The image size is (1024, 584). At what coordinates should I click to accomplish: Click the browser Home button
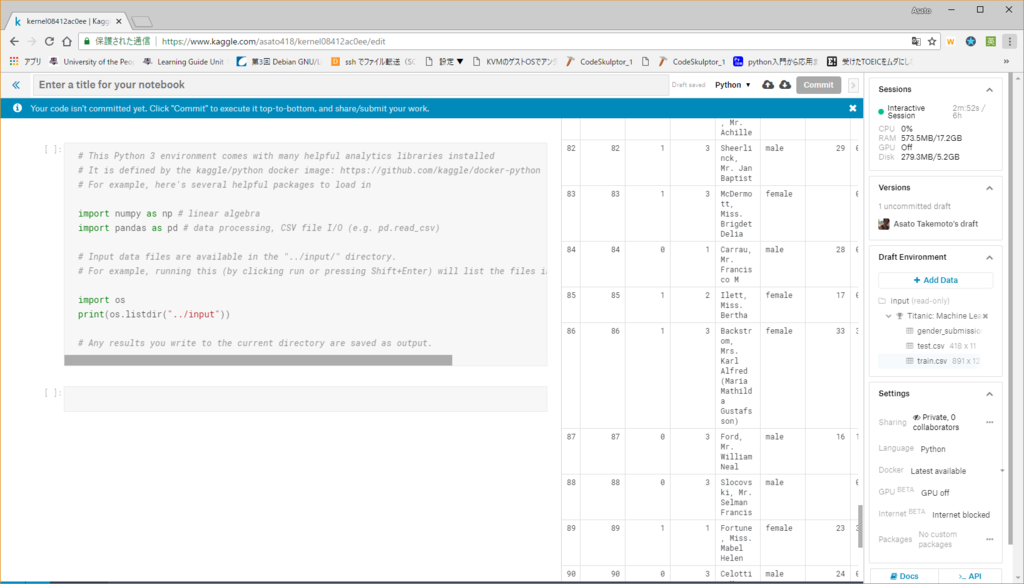tap(67, 41)
